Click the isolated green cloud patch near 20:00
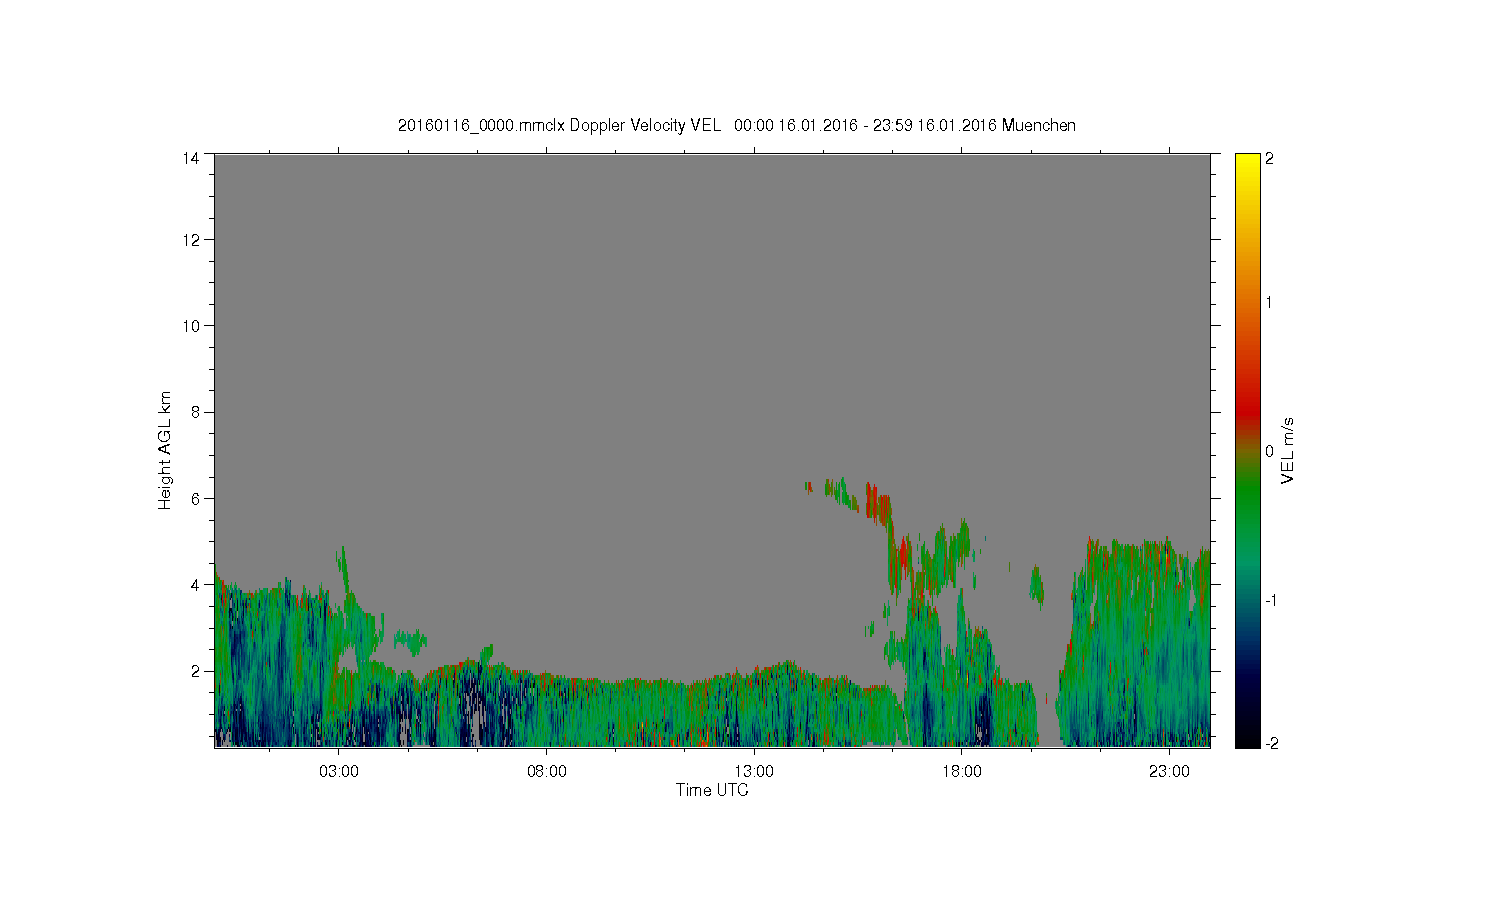 (x=1037, y=586)
